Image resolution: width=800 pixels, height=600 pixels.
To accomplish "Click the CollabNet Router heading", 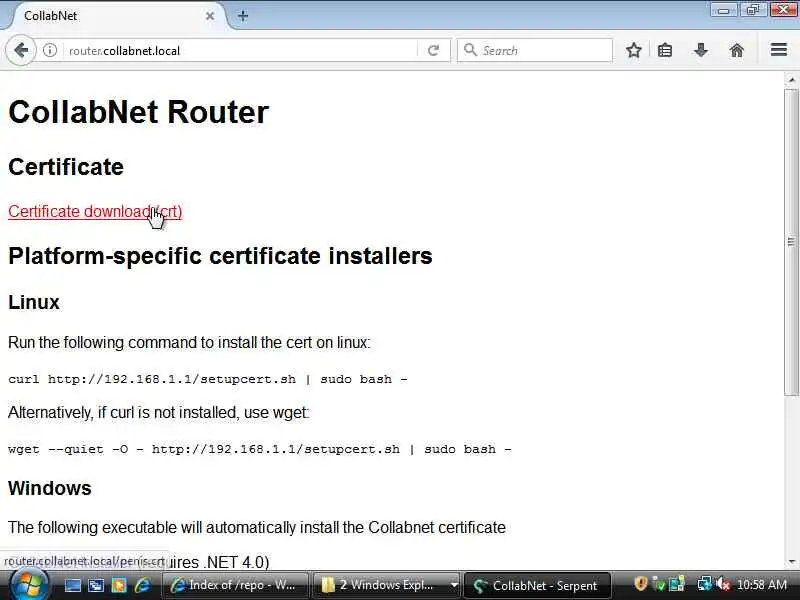I will pyautogui.click(x=138, y=112).
